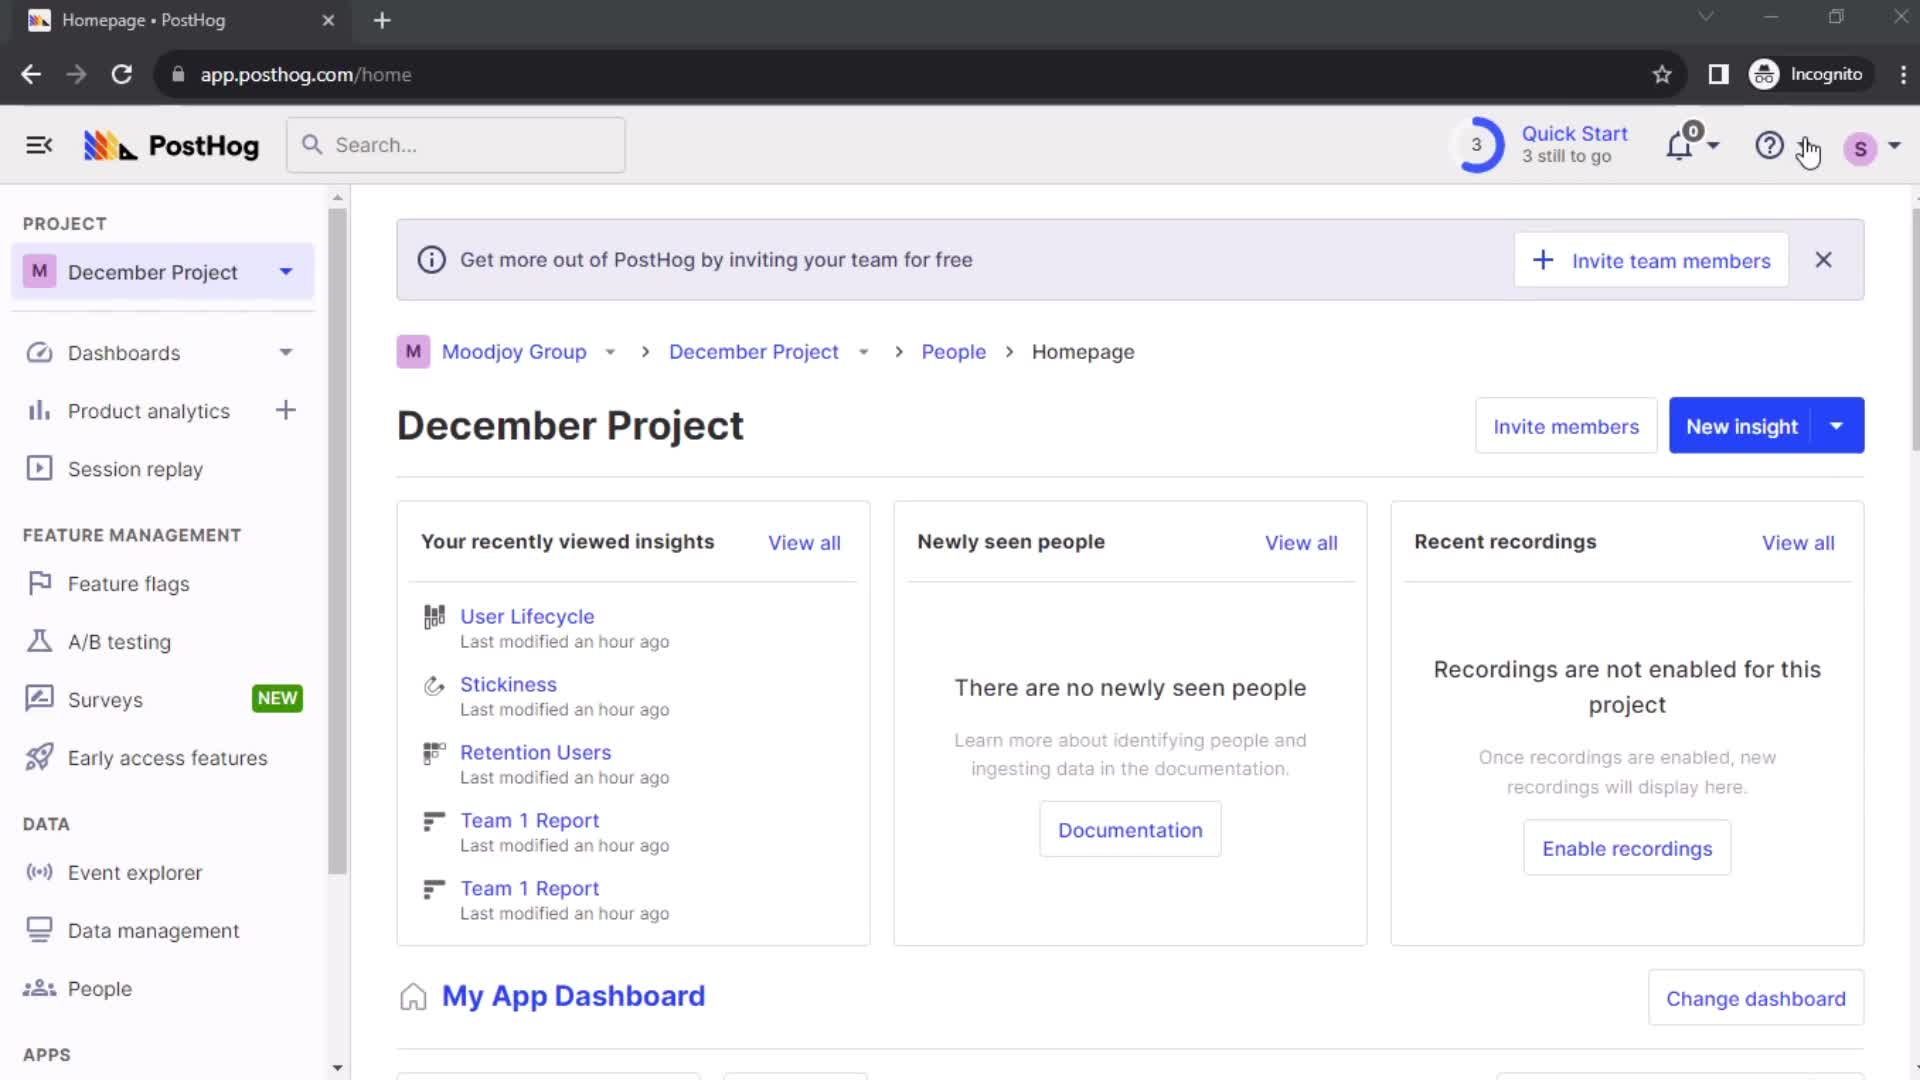This screenshot has height=1080, width=1920.
Task: Open the People breadcrumb
Action: pyautogui.click(x=953, y=352)
